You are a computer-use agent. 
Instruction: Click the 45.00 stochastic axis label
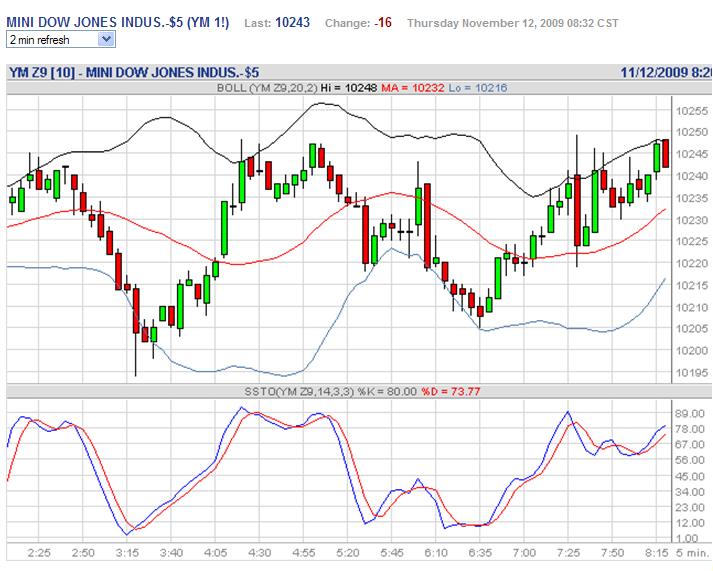(690, 476)
